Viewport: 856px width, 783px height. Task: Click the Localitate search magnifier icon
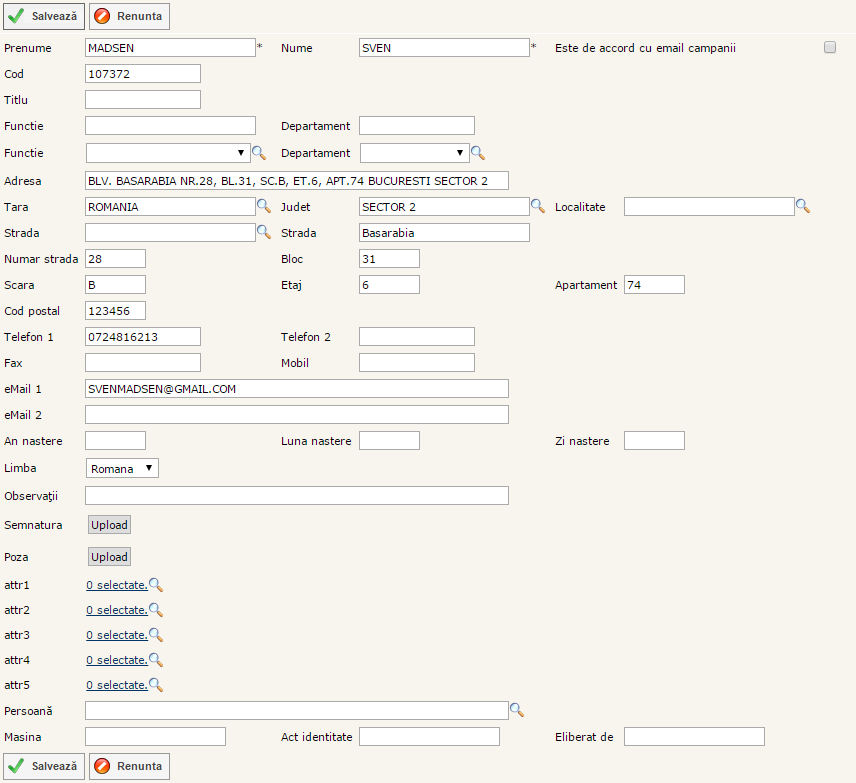coord(803,206)
